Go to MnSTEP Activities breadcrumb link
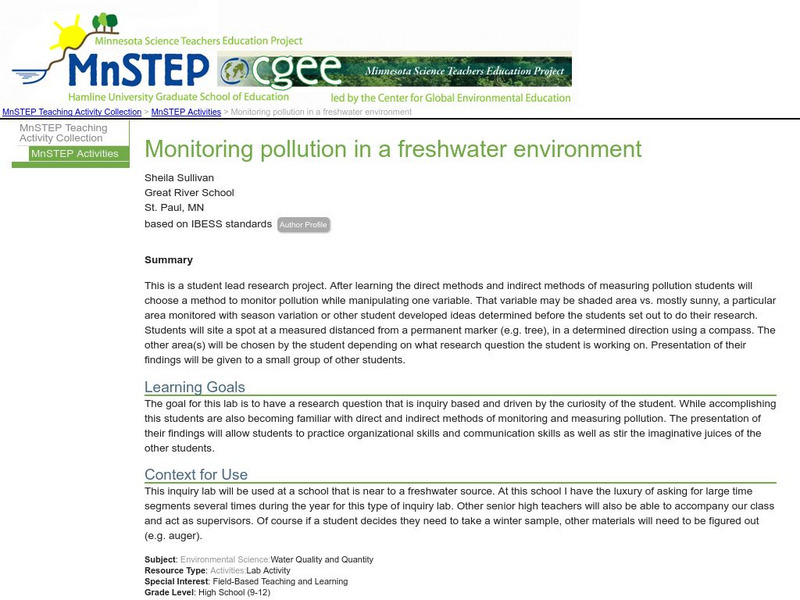This screenshot has height=600, width=800. [186, 113]
